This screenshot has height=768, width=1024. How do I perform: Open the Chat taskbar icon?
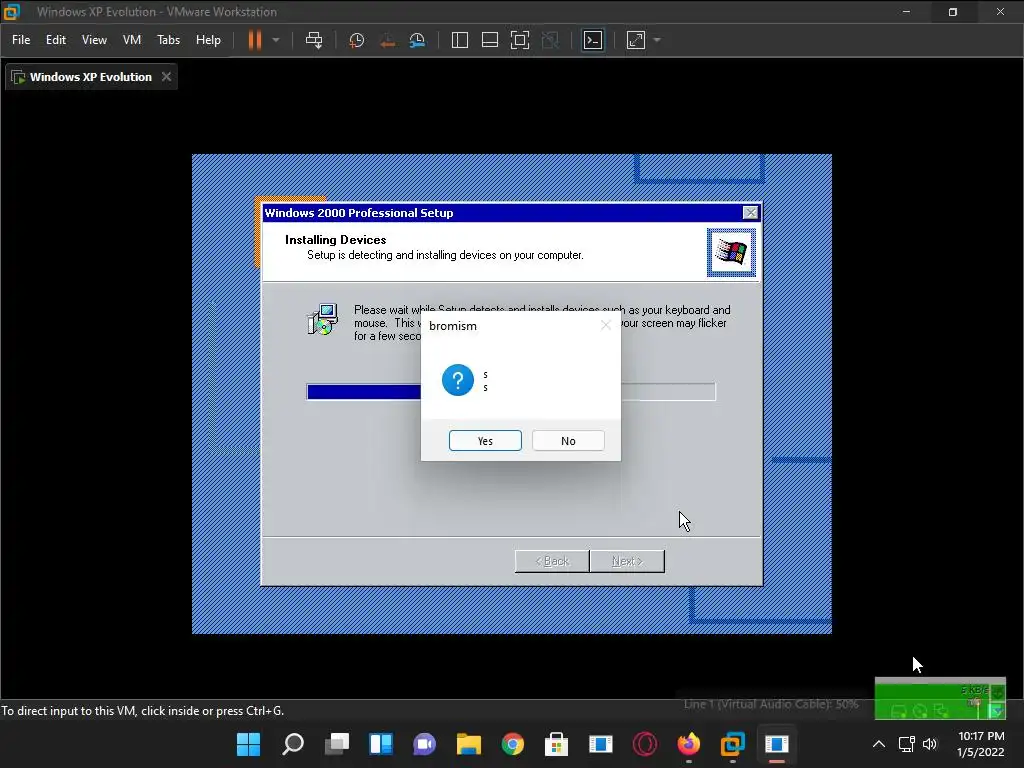pos(424,744)
